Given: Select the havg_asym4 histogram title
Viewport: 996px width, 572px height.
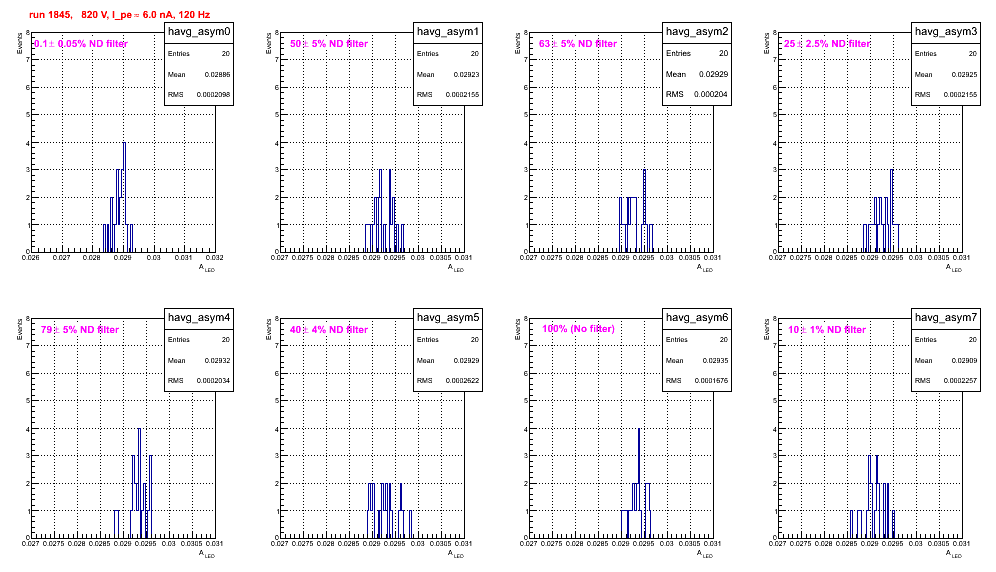Looking at the screenshot, I should coord(199,318).
